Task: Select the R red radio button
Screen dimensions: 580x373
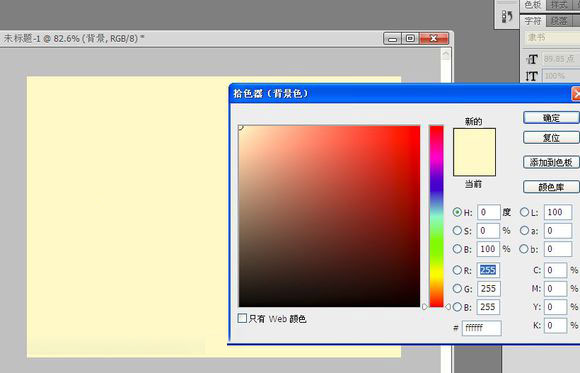Action: pos(457,270)
